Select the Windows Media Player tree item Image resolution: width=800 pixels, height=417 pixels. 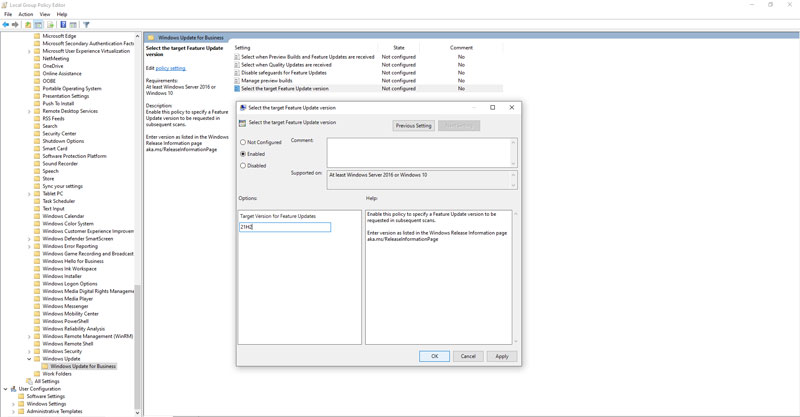click(68, 299)
